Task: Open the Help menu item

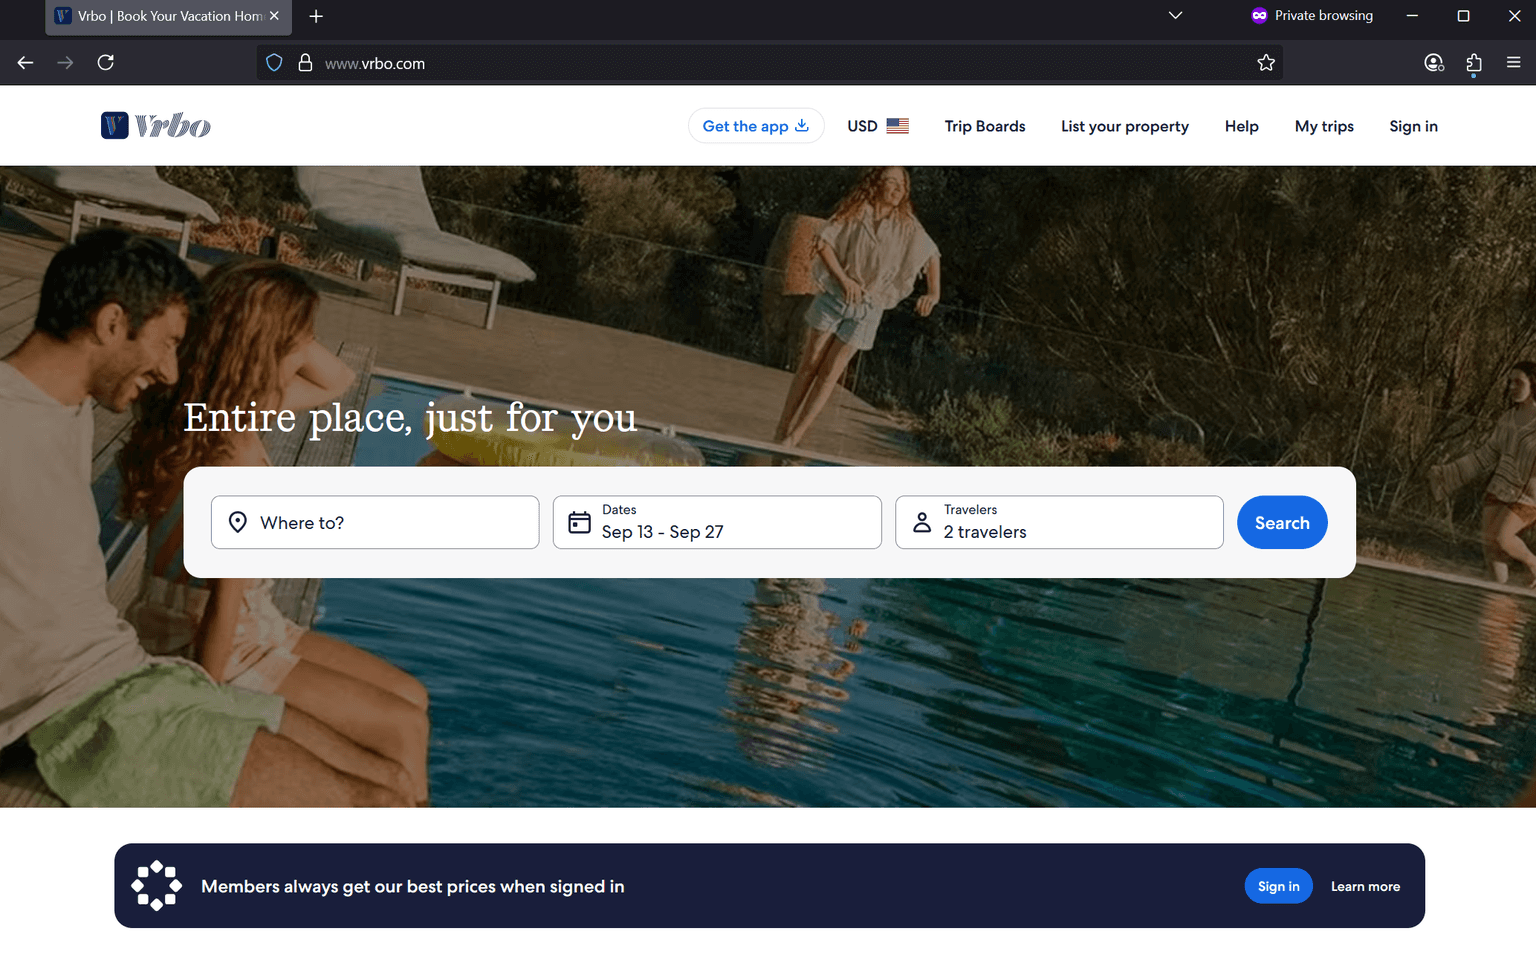Action: (1241, 126)
